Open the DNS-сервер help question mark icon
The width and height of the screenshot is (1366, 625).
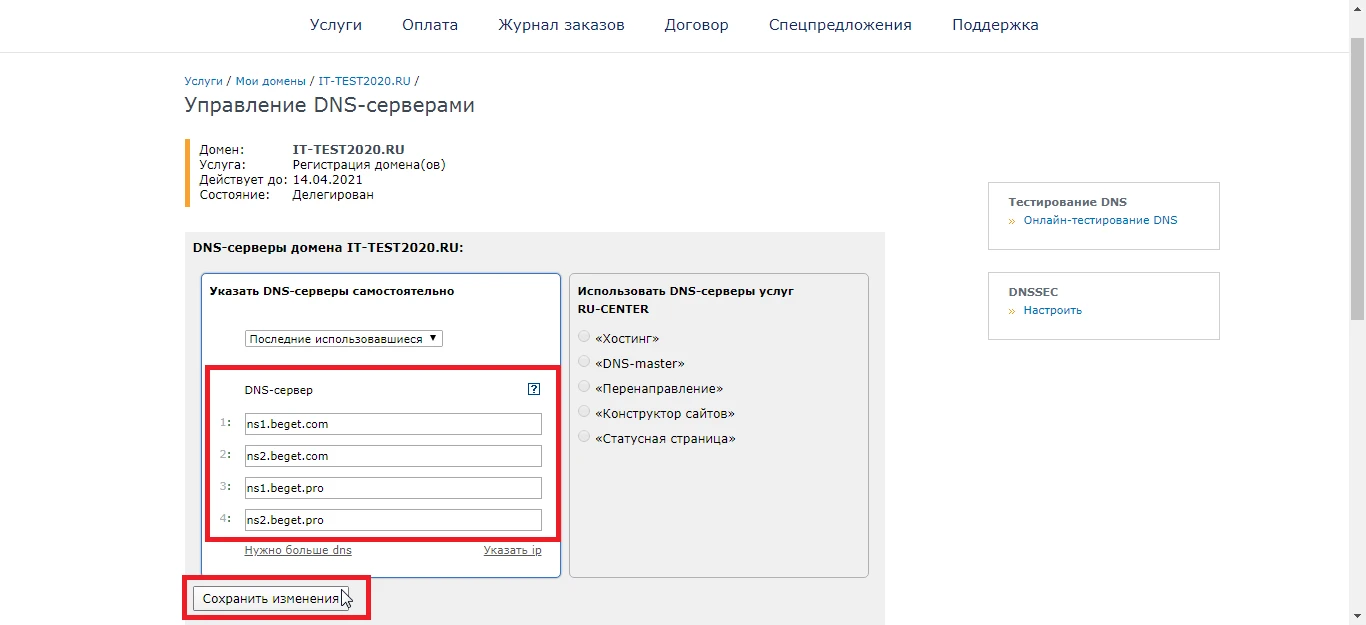pos(534,389)
